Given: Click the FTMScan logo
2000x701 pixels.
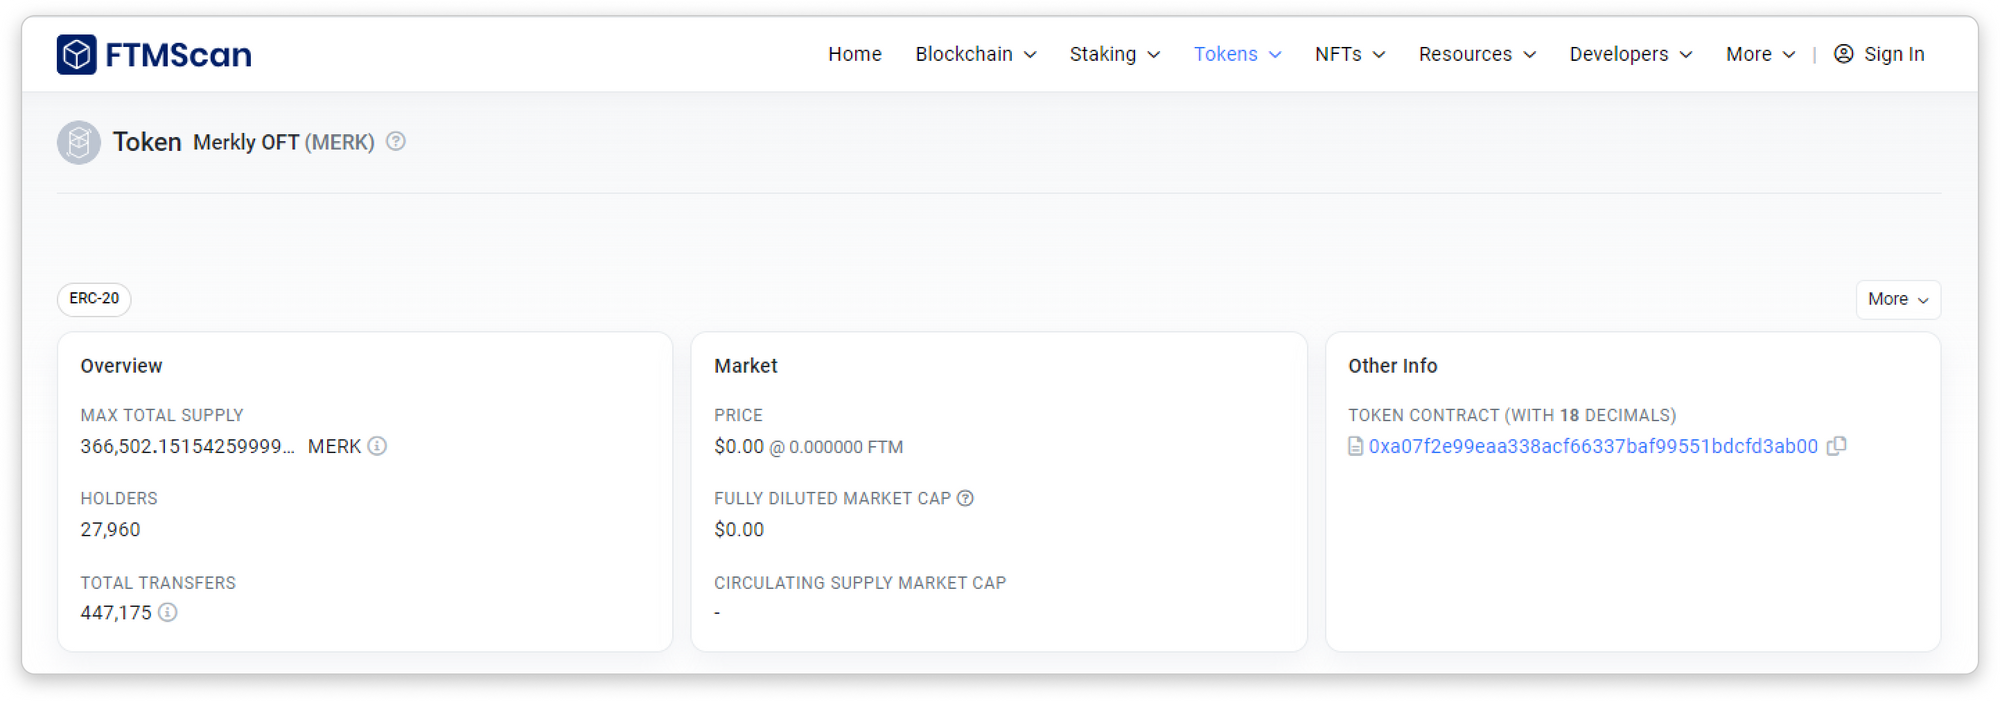Looking at the screenshot, I should [x=154, y=54].
